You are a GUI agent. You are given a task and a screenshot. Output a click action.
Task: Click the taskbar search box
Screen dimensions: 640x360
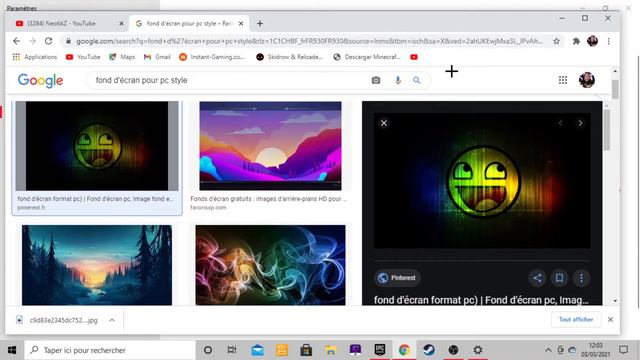coord(110,350)
